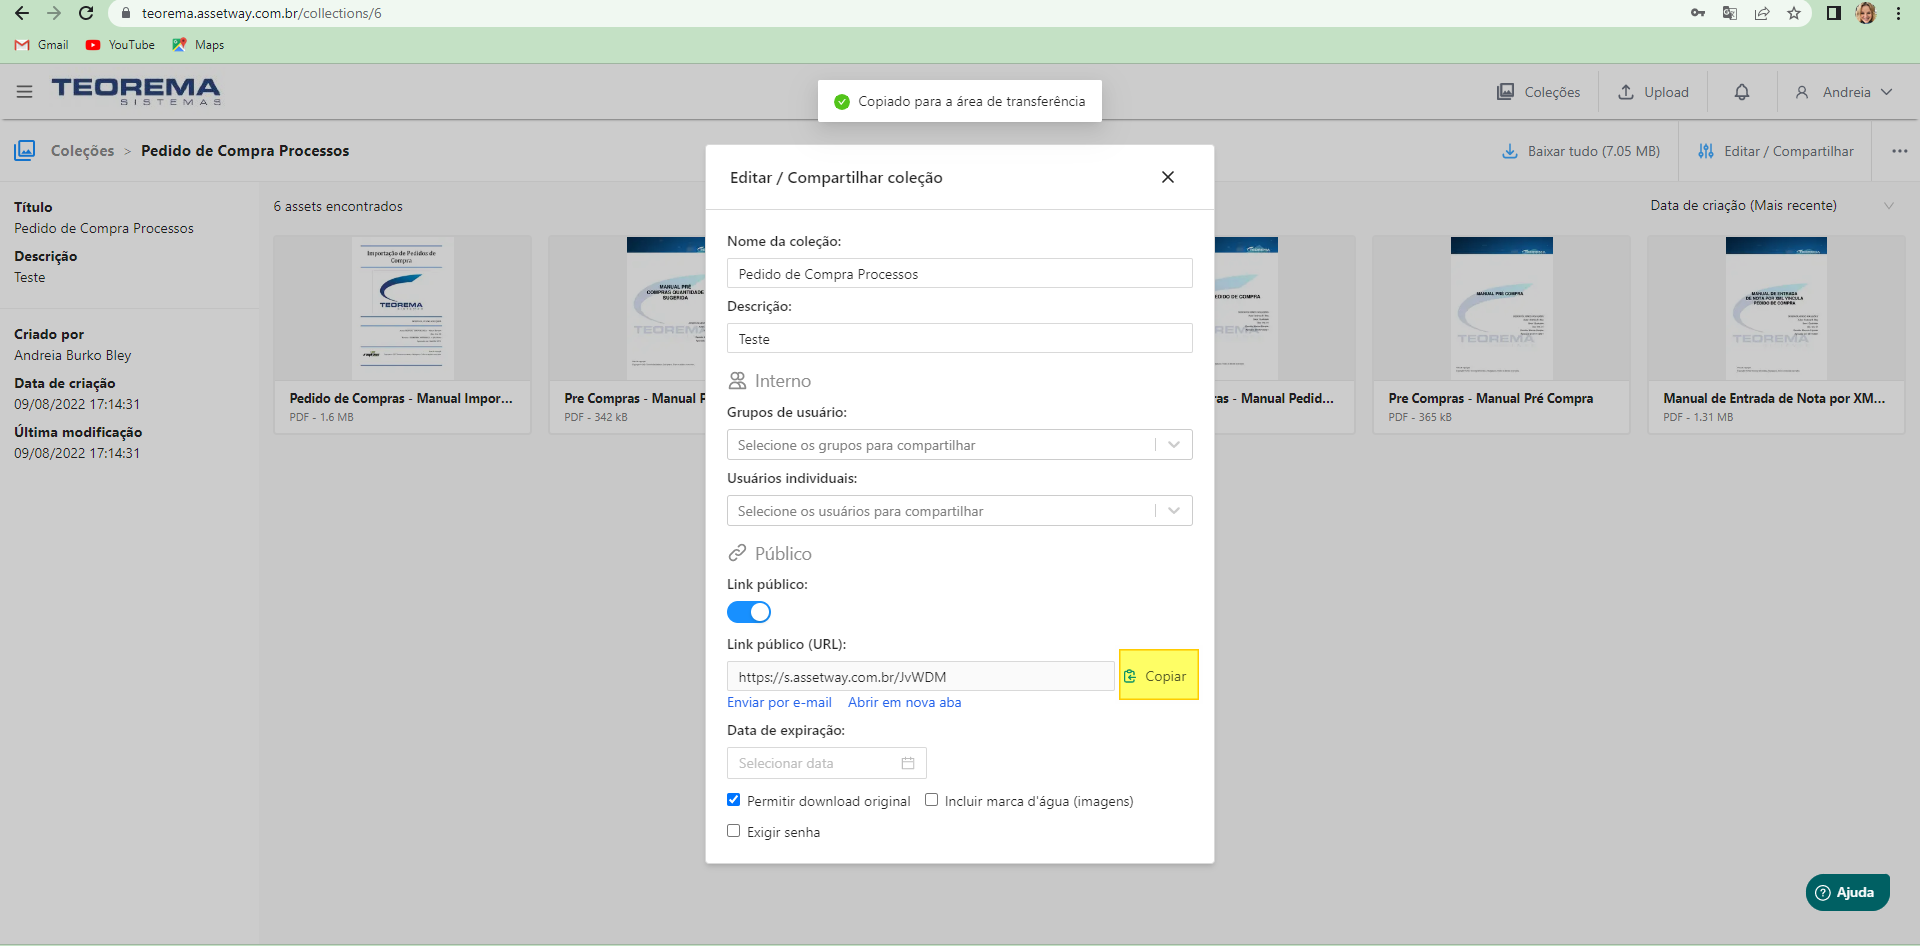Open the Andreia user menu
This screenshot has width=1920, height=946.
(x=1844, y=92)
